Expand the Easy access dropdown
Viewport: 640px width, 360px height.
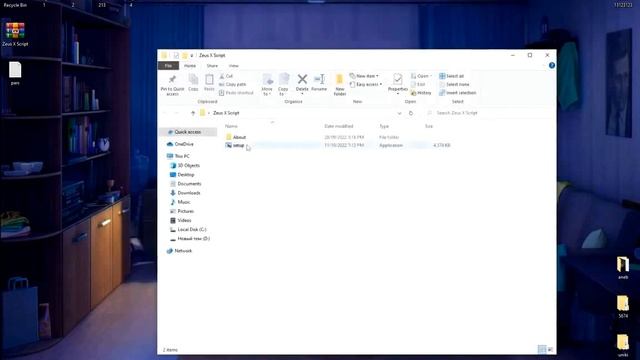coord(366,84)
